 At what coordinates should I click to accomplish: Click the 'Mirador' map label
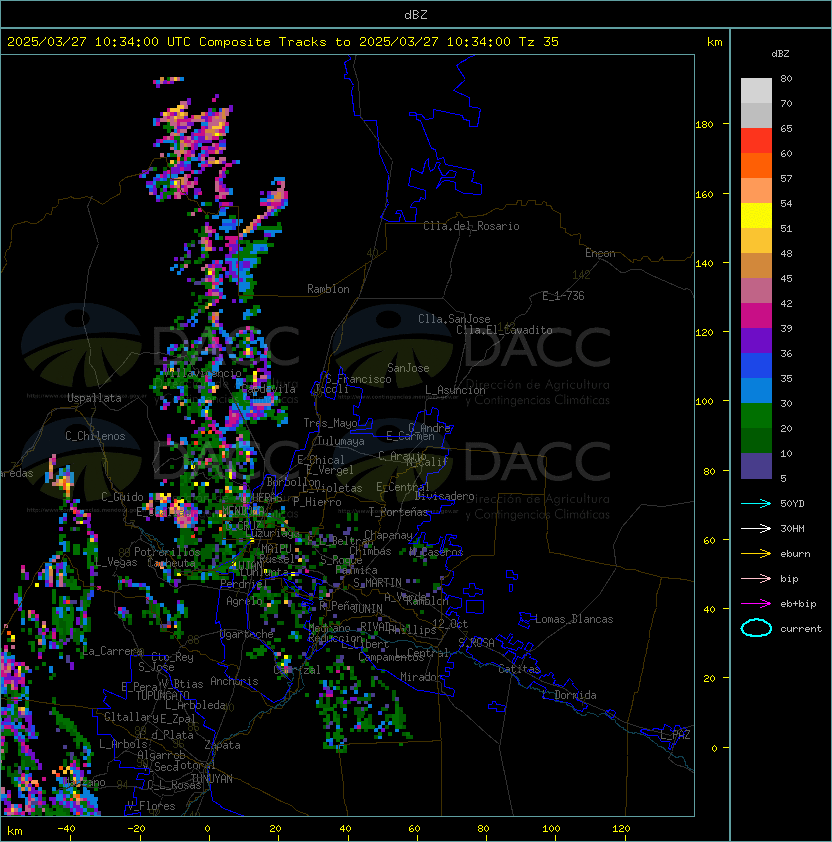(421, 677)
